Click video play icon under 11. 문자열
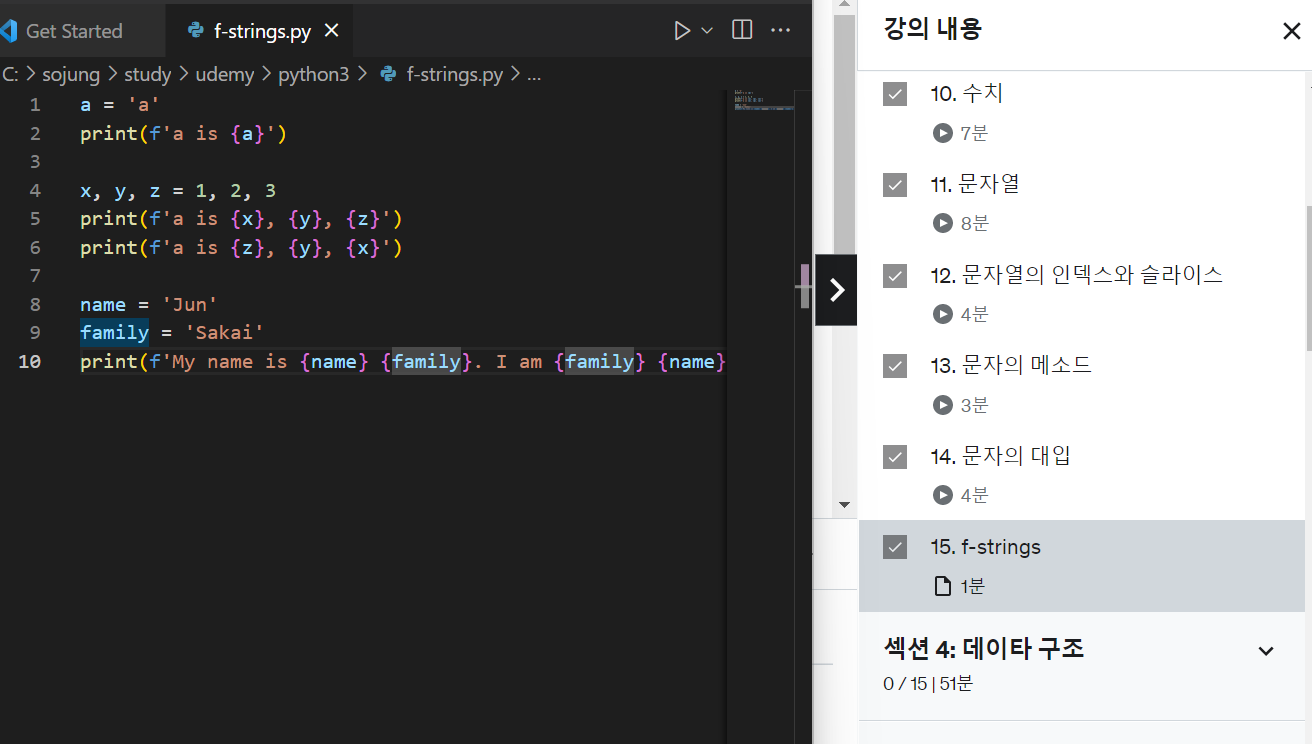 click(x=942, y=223)
